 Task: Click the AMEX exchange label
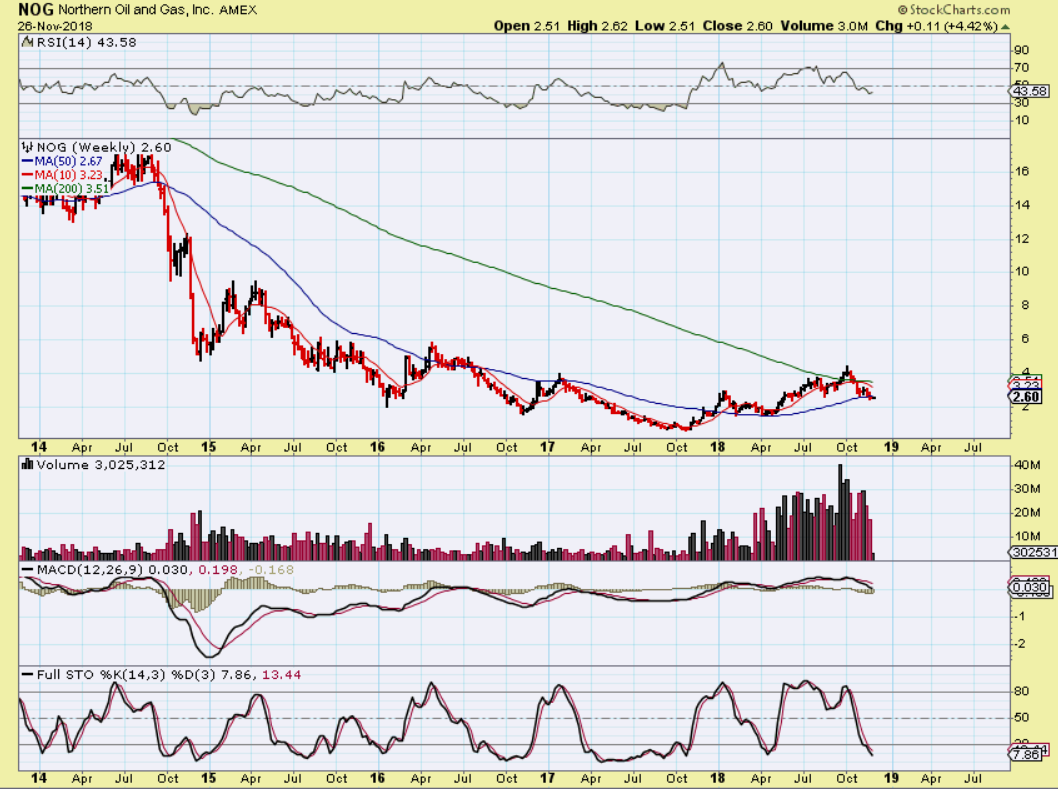[238, 11]
